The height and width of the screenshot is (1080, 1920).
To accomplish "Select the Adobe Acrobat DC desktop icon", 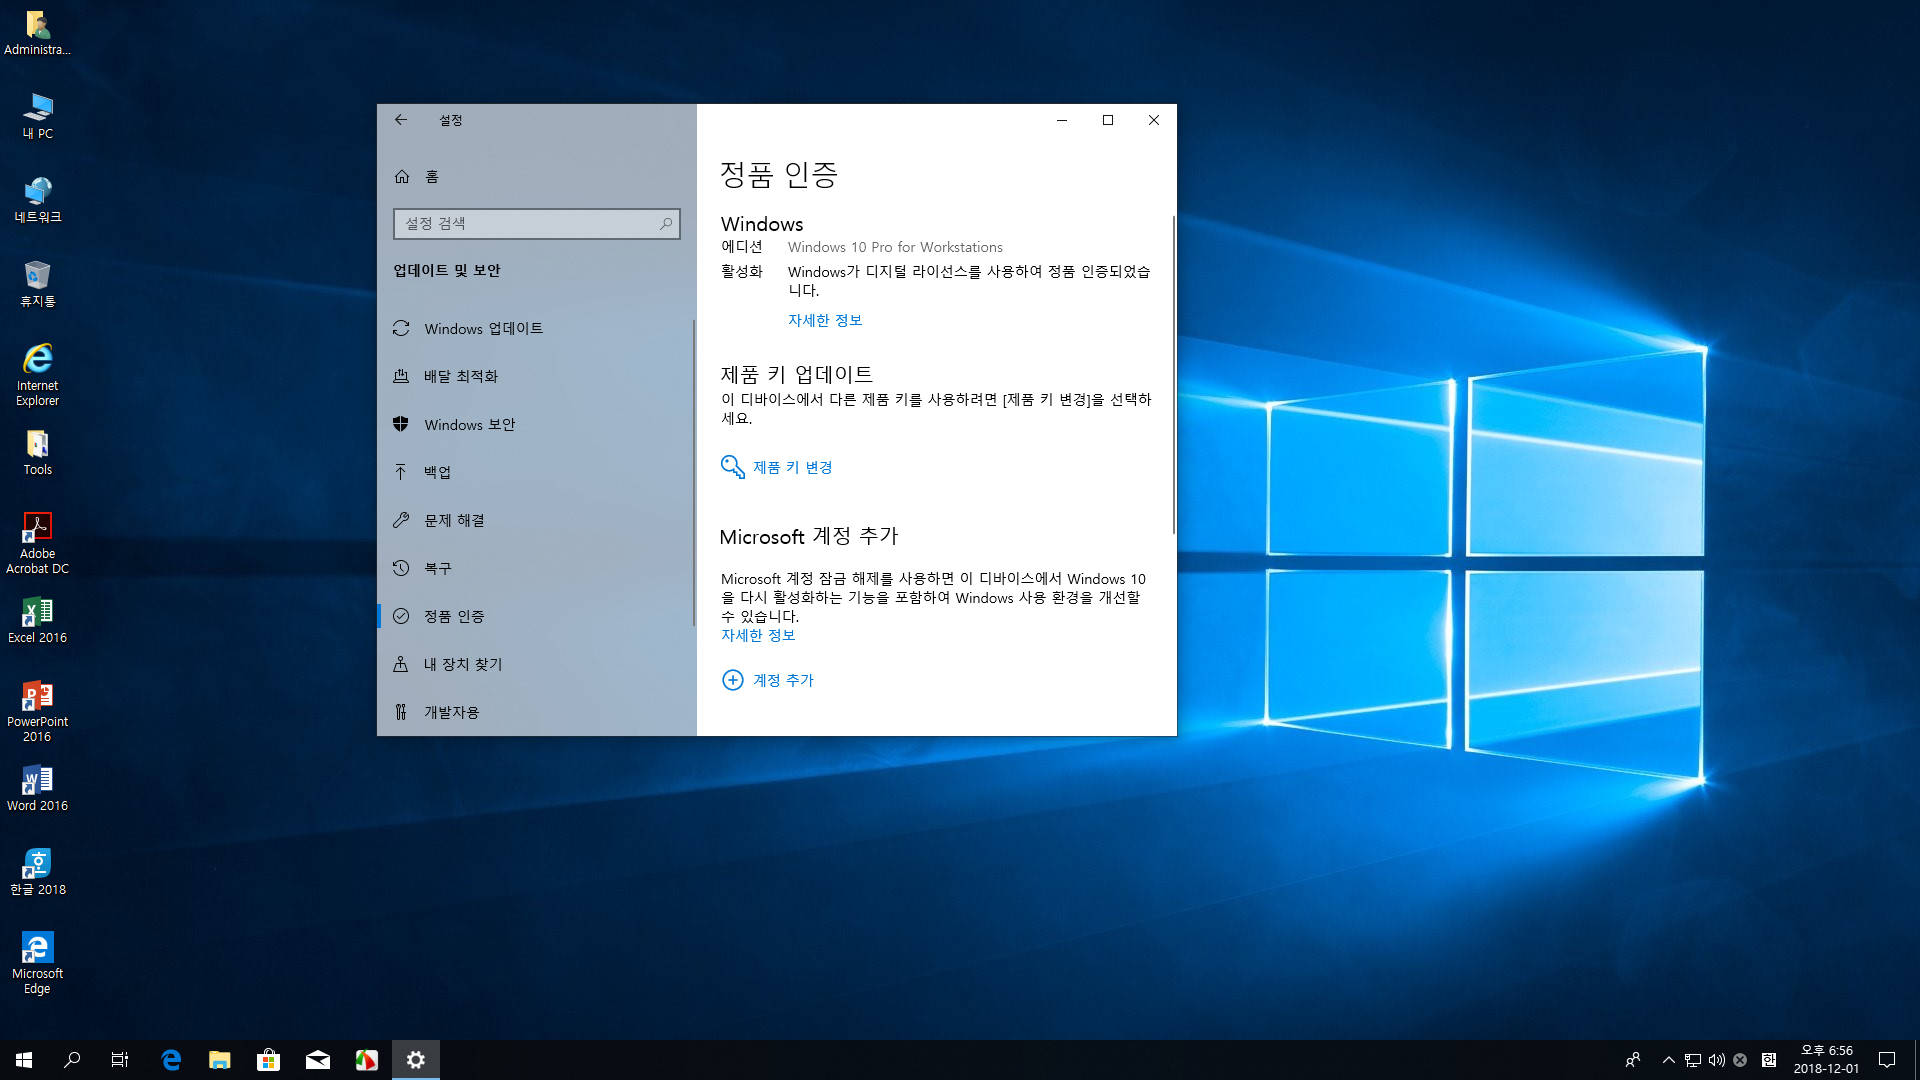I will [x=37, y=543].
